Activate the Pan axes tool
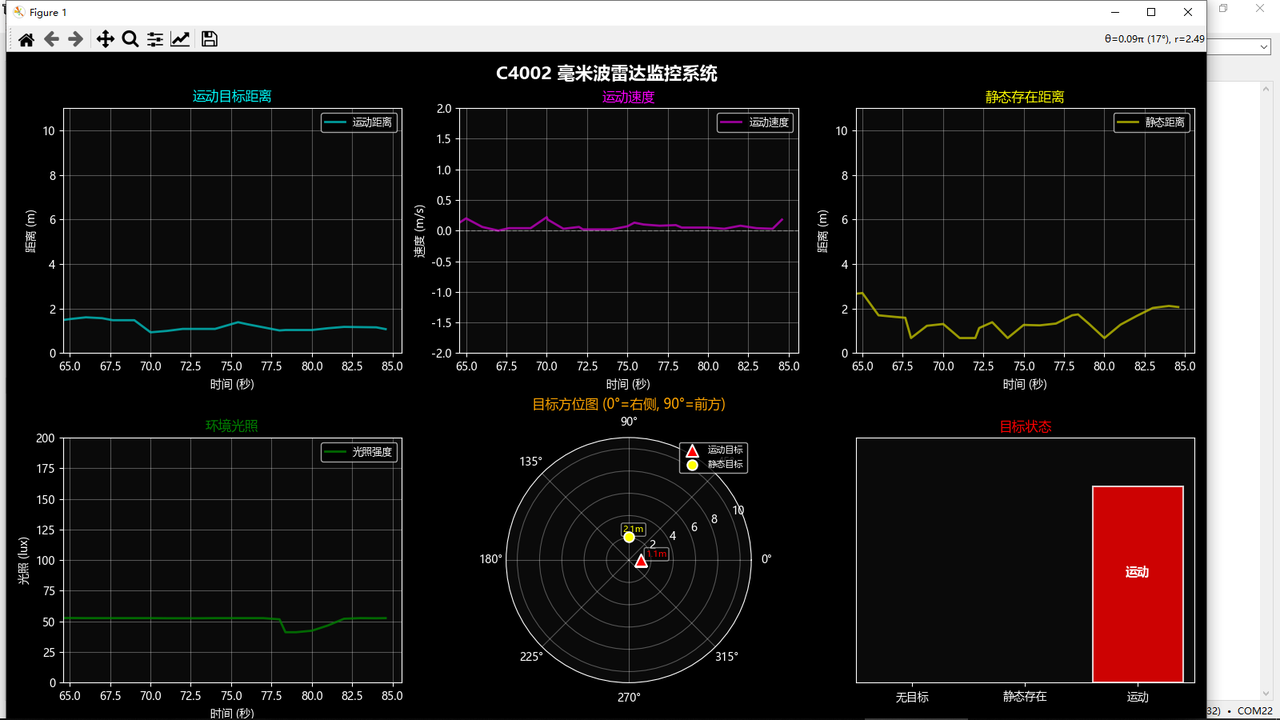Screen dimensions: 1280x720 pos(105,39)
